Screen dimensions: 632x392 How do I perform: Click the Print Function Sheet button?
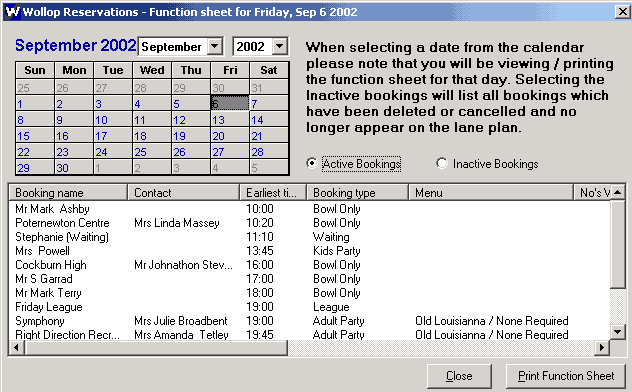pos(566,376)
